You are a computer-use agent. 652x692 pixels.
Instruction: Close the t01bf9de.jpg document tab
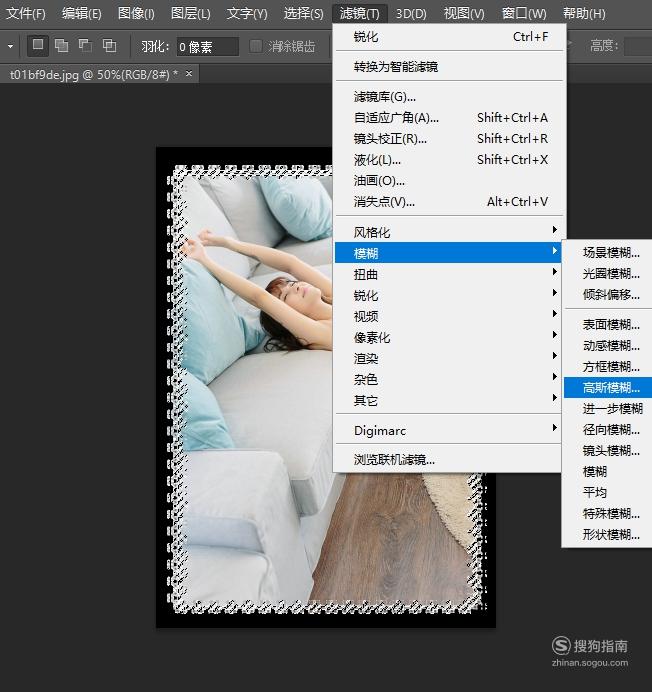click(x=189, y=74)
